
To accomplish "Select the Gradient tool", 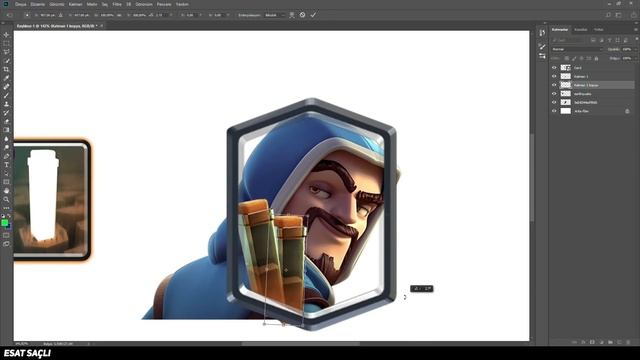I will tap(6, 130).
